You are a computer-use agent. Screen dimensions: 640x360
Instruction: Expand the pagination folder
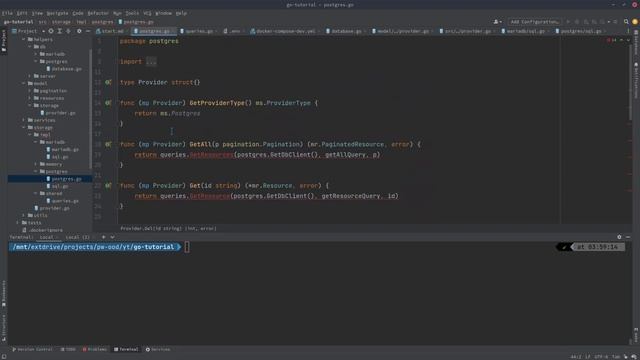tap(30, 91)
